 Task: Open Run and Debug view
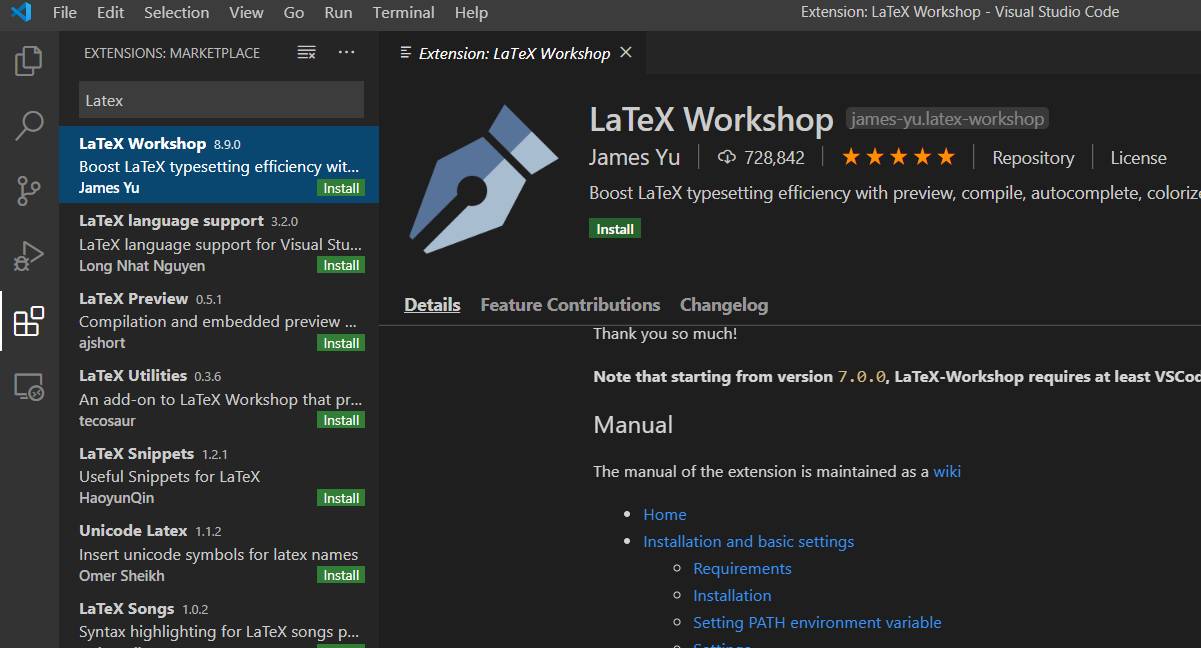click(29, 256)
